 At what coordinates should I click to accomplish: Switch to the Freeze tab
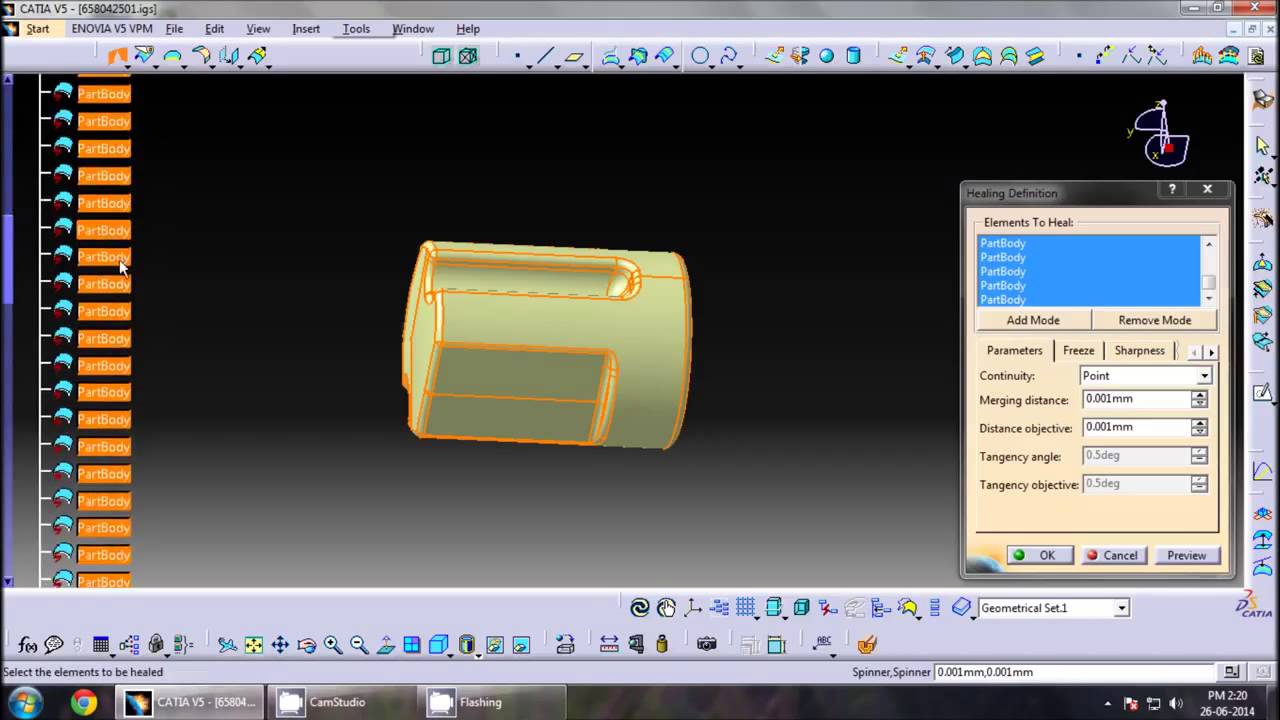(1078, 351)
